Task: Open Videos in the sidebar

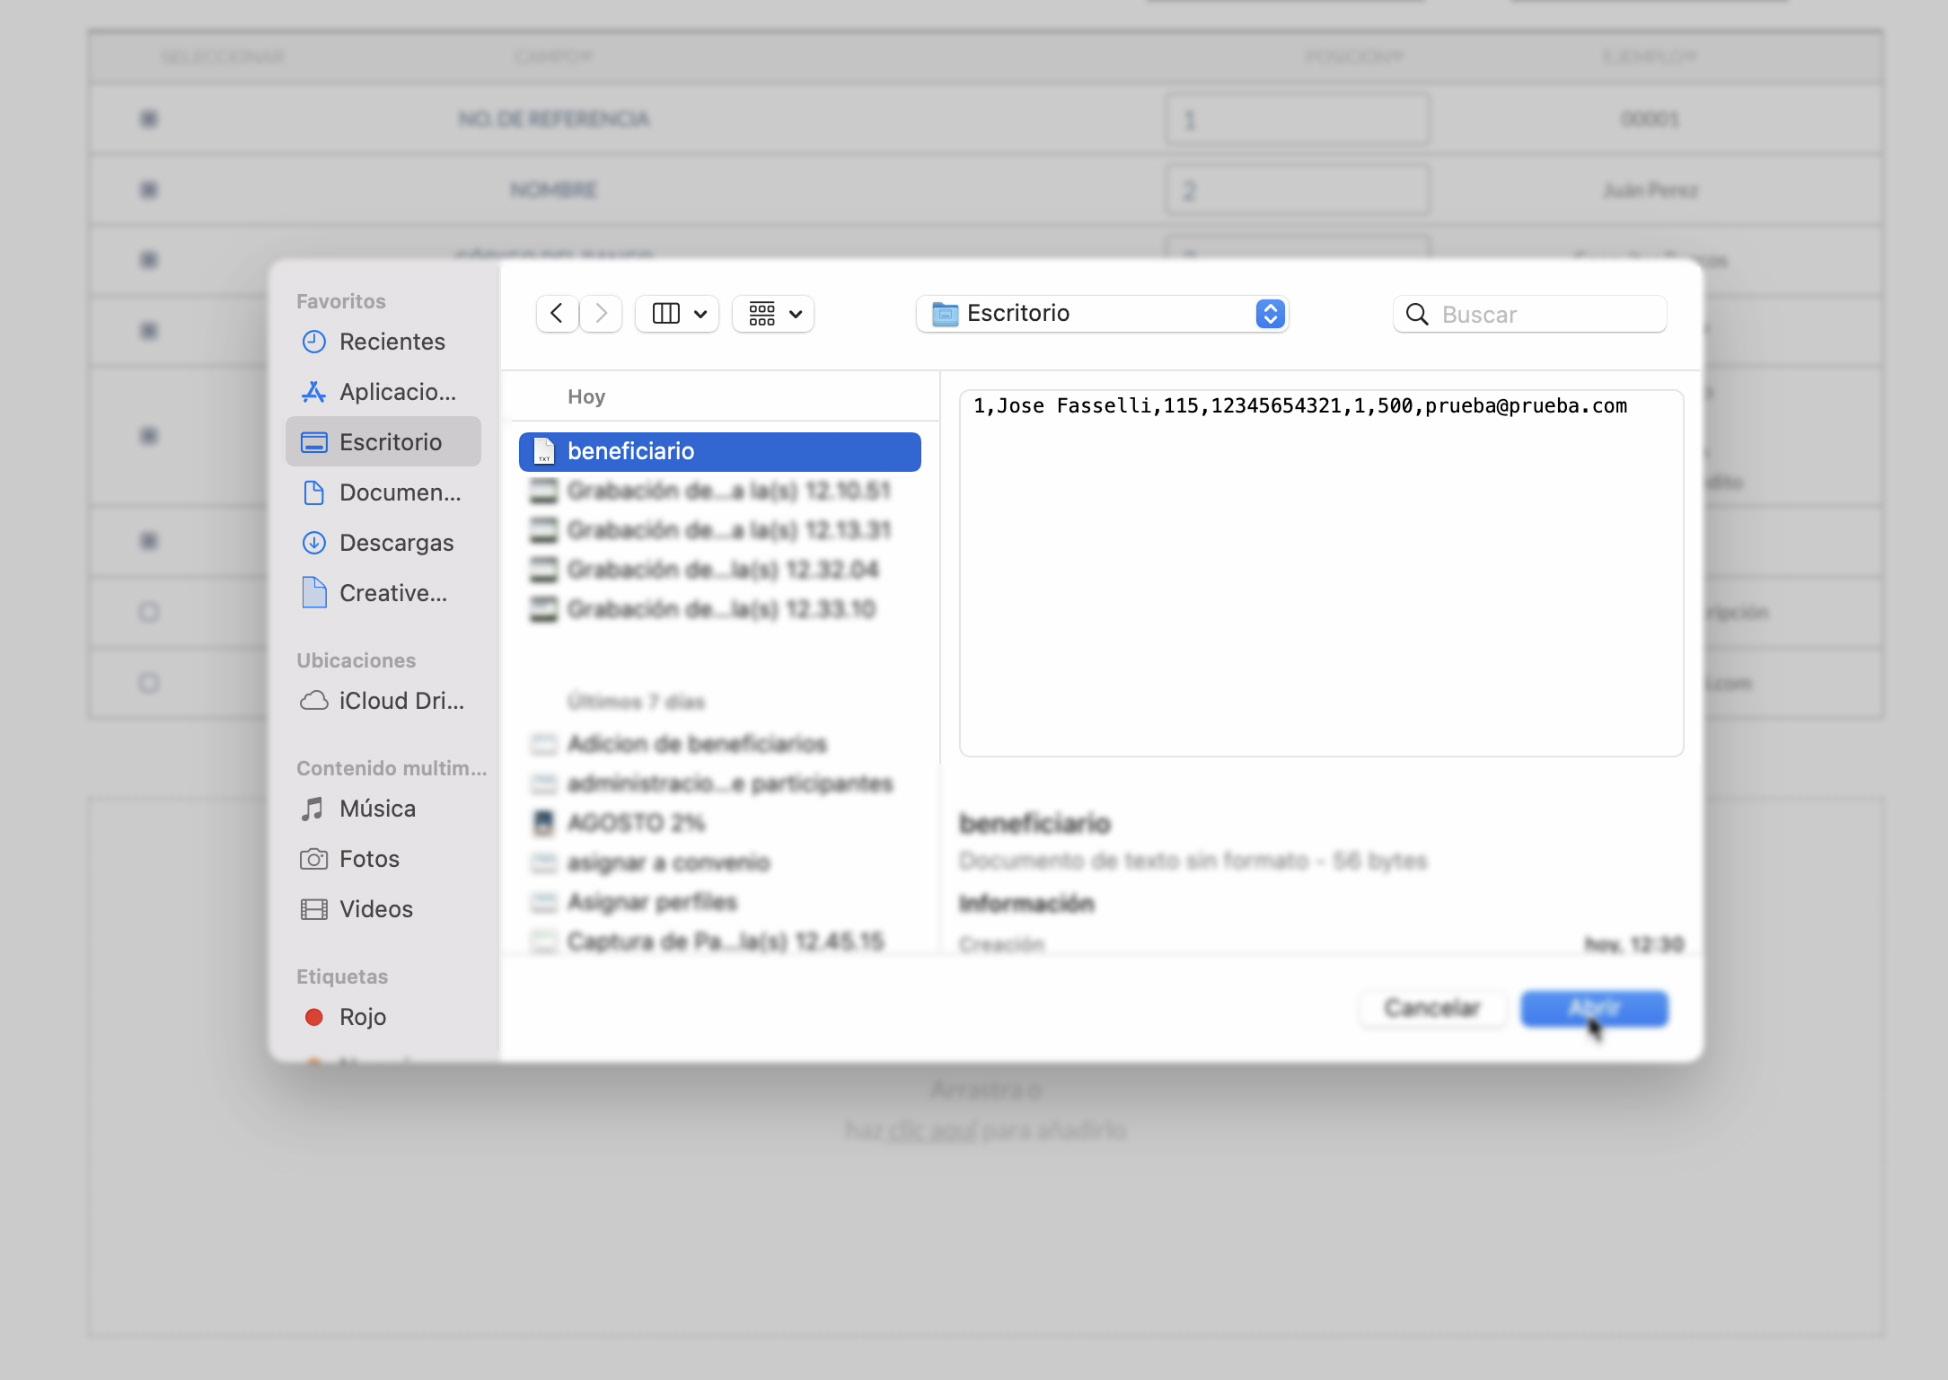Action: 375,909
